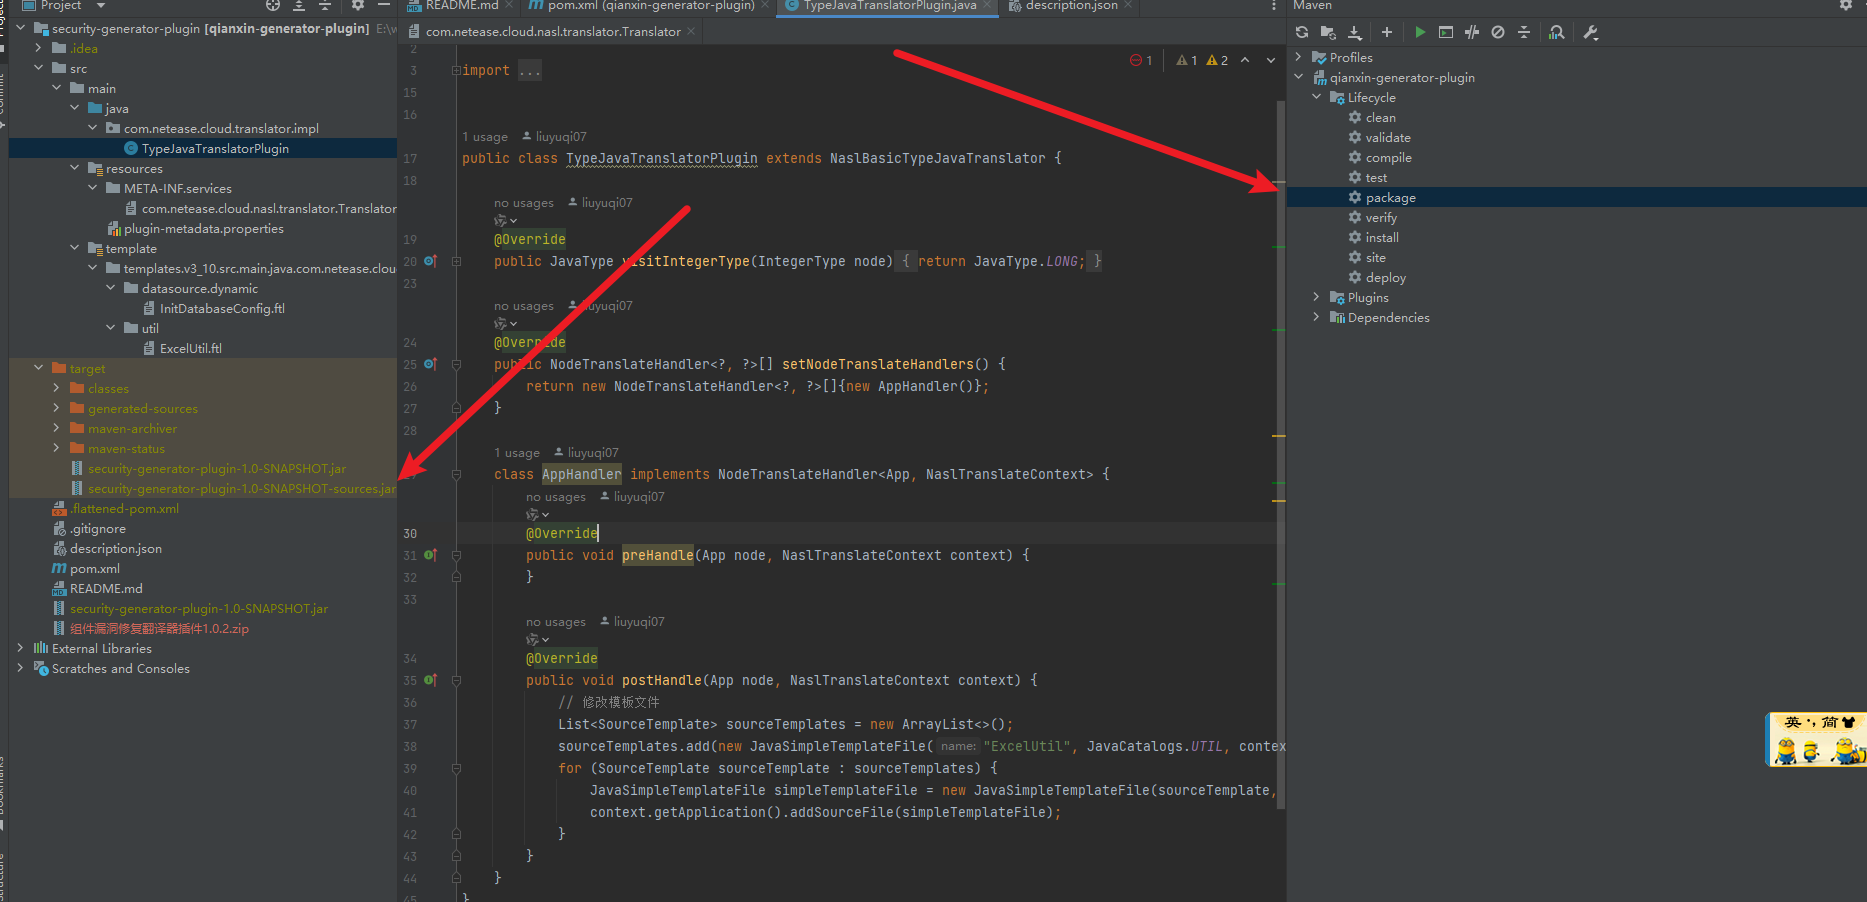Click author hint liuyuqi07 above AppHandler class
This screenshot has height=902, width=1867.
point(585,453)
